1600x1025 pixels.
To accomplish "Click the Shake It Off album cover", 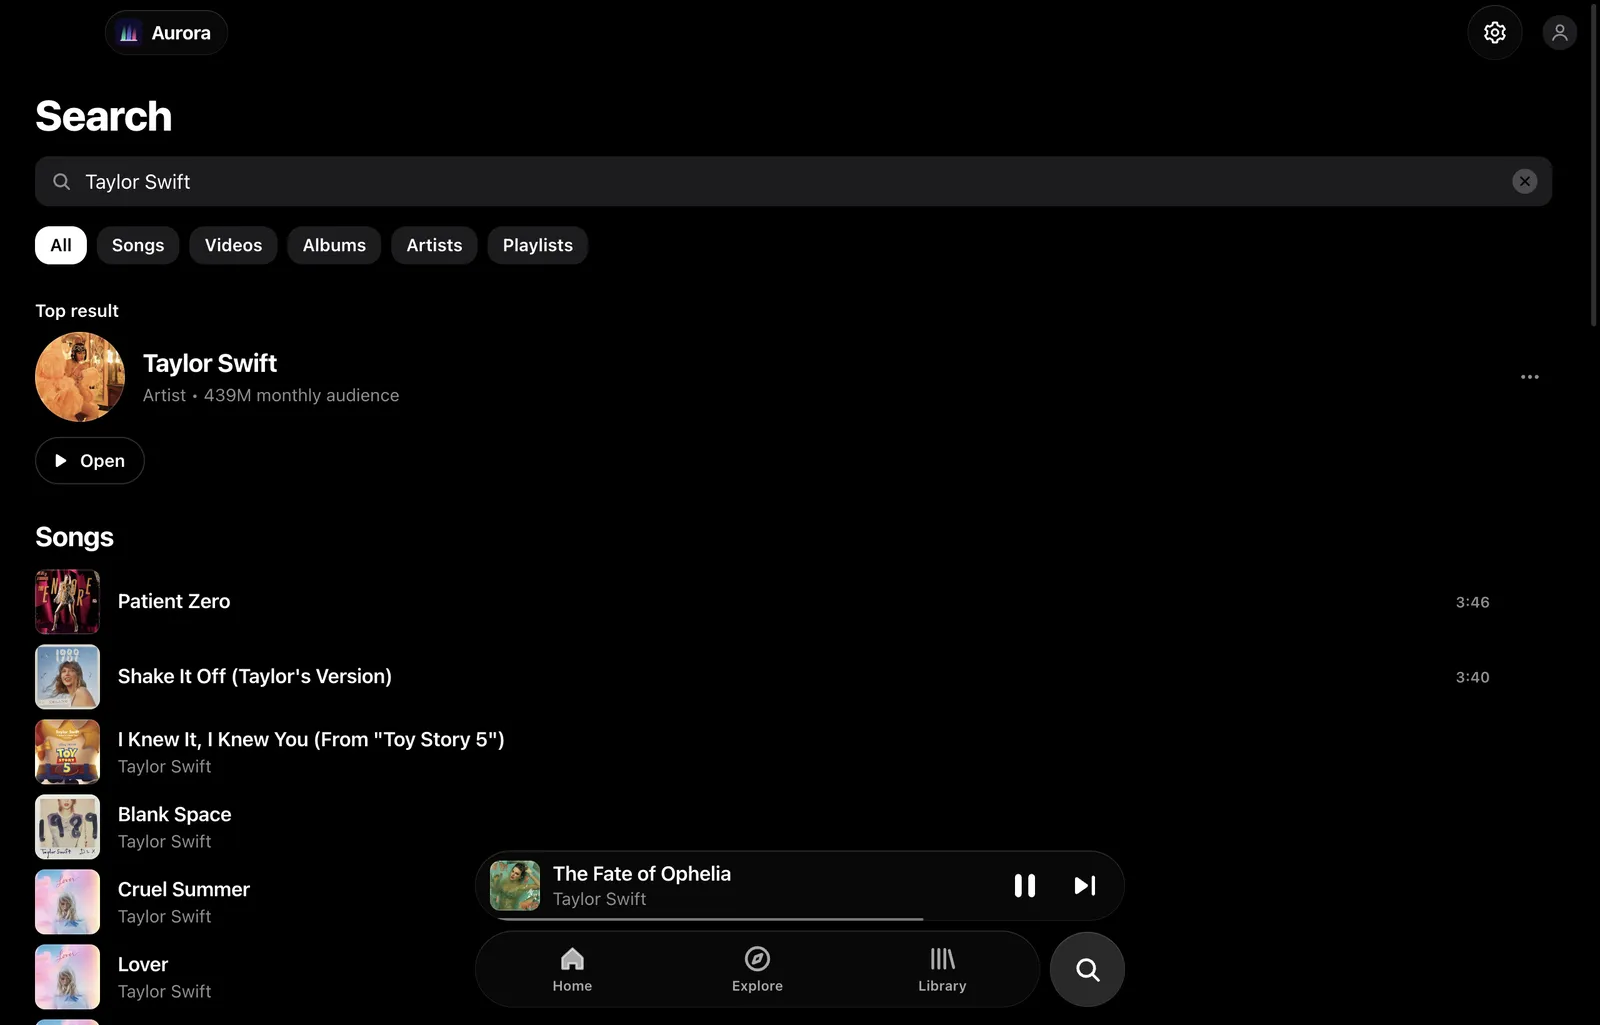I will coord(68,677).
